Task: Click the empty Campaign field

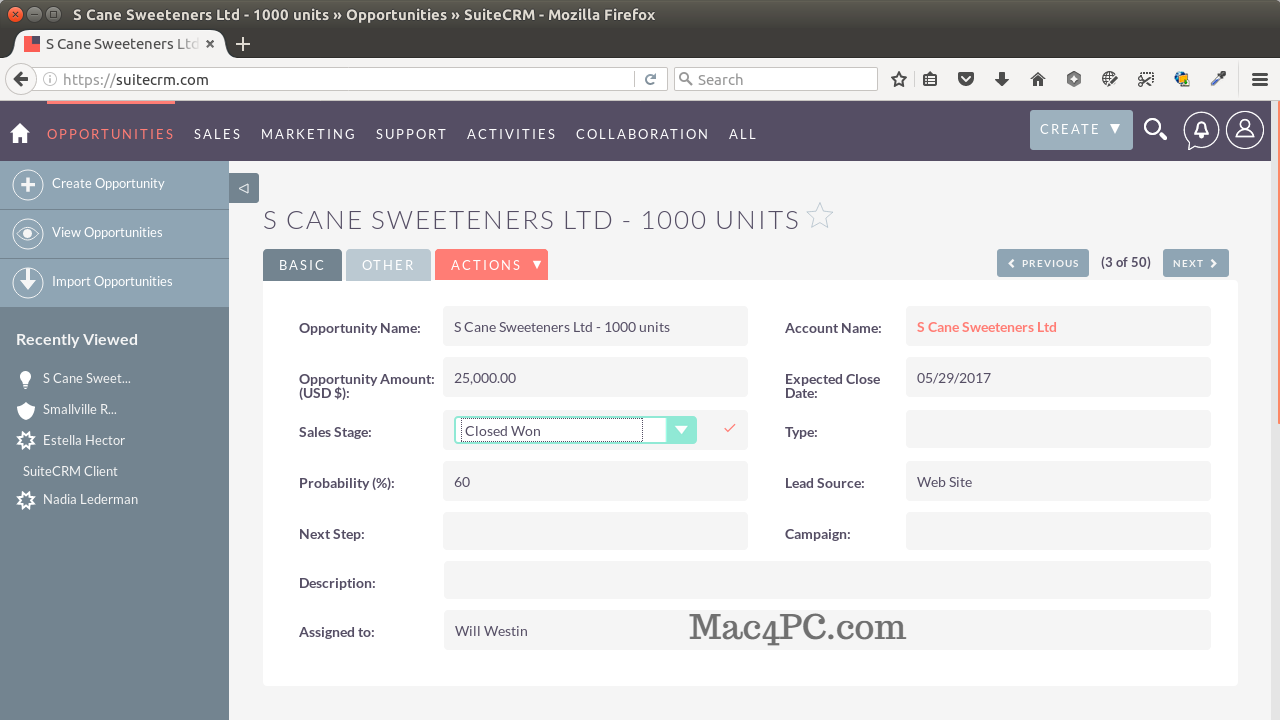Action: click(1058, 531)
